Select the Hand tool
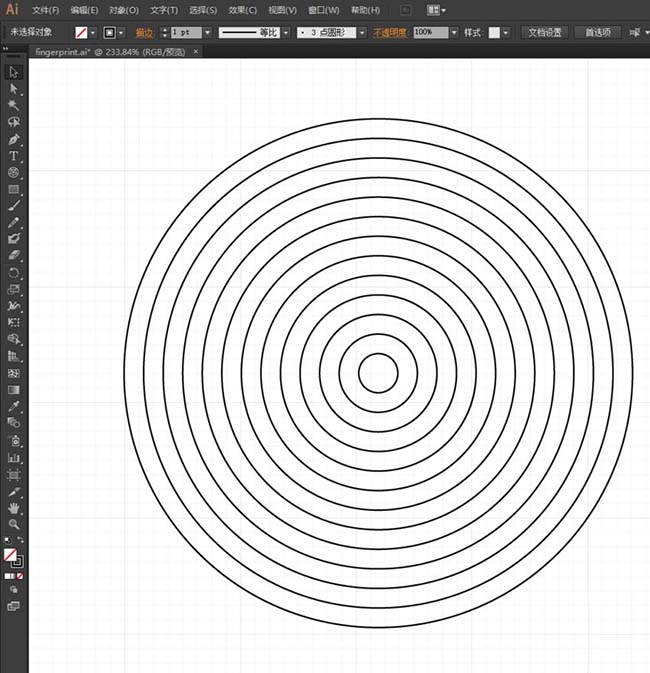 14,508
